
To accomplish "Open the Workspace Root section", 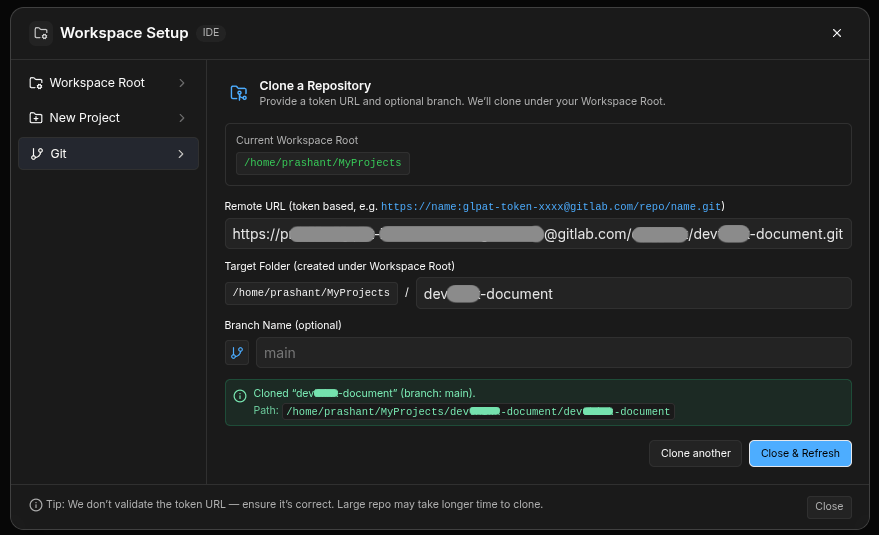I will click(x=108, y=83).
